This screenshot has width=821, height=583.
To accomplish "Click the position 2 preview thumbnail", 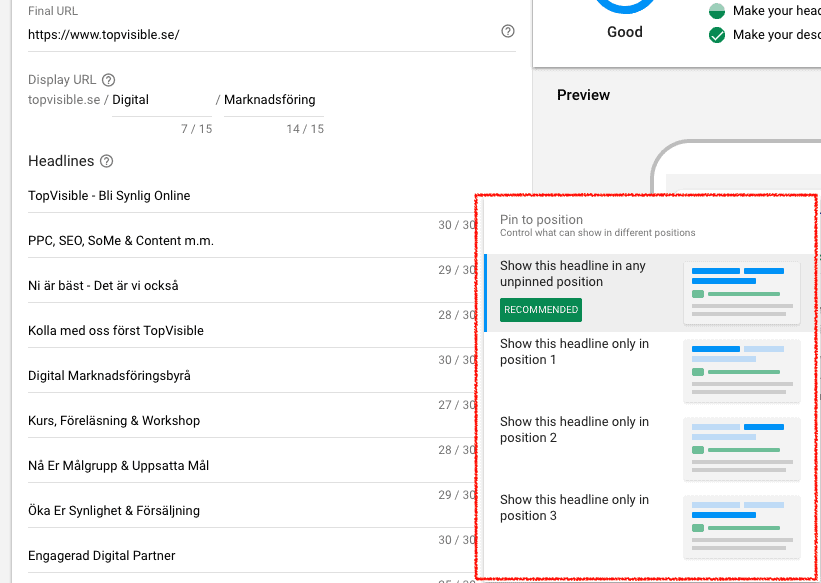I will 742,449.
